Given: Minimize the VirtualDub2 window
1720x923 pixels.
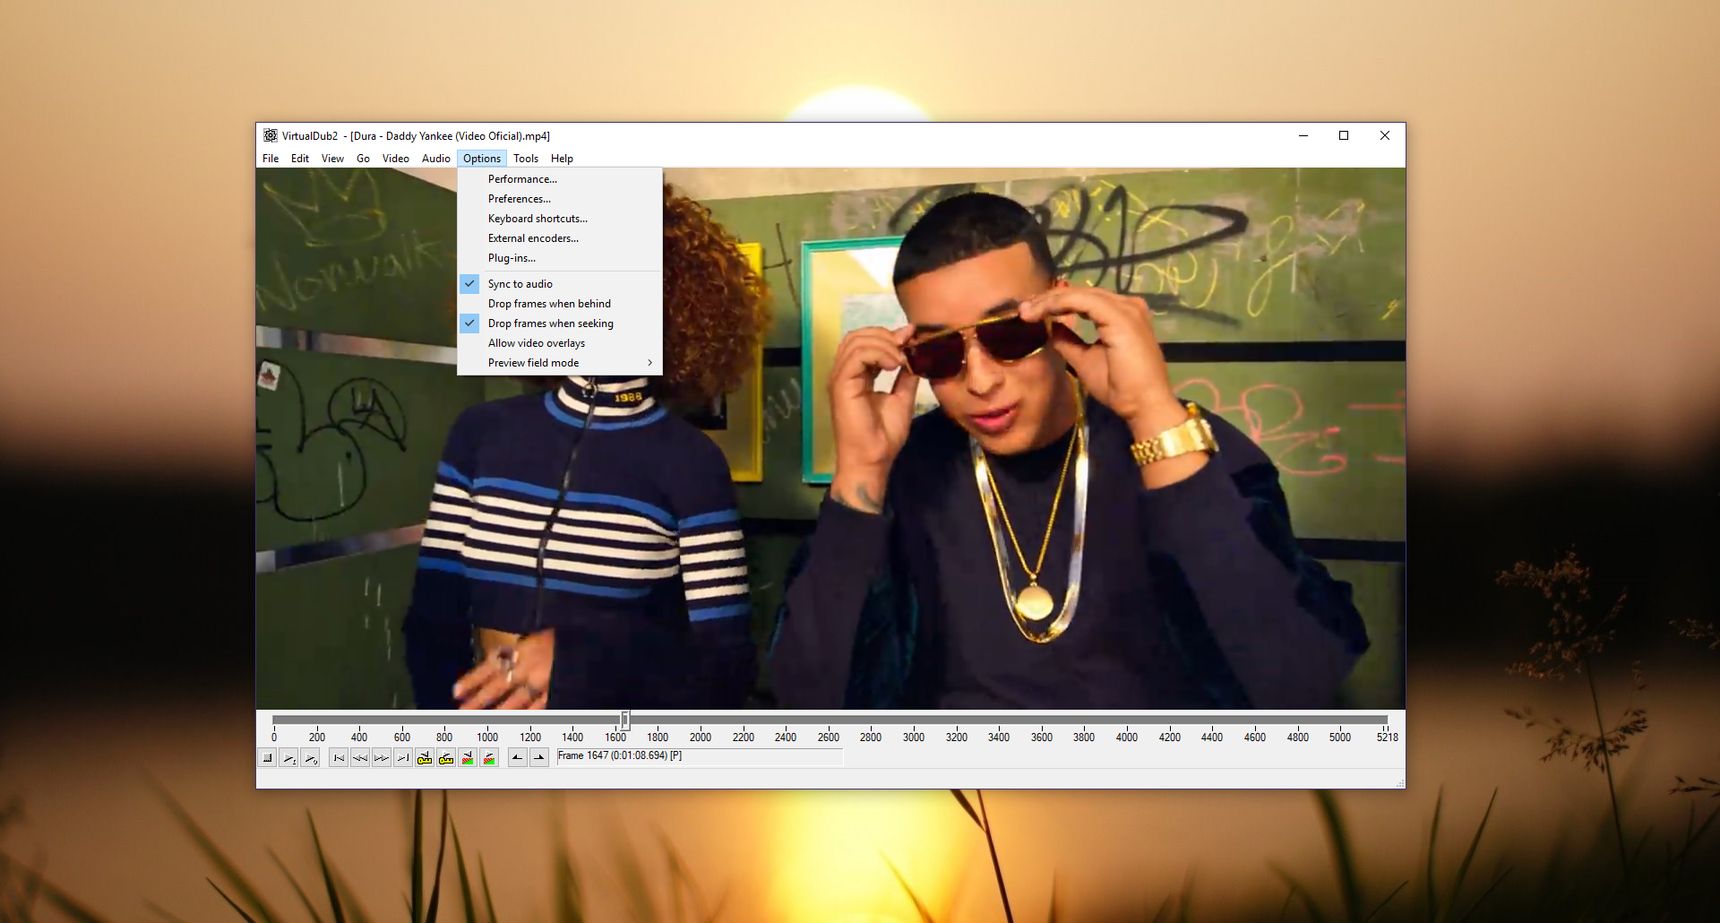Looking at the screenshot, I should (1303, 136).
